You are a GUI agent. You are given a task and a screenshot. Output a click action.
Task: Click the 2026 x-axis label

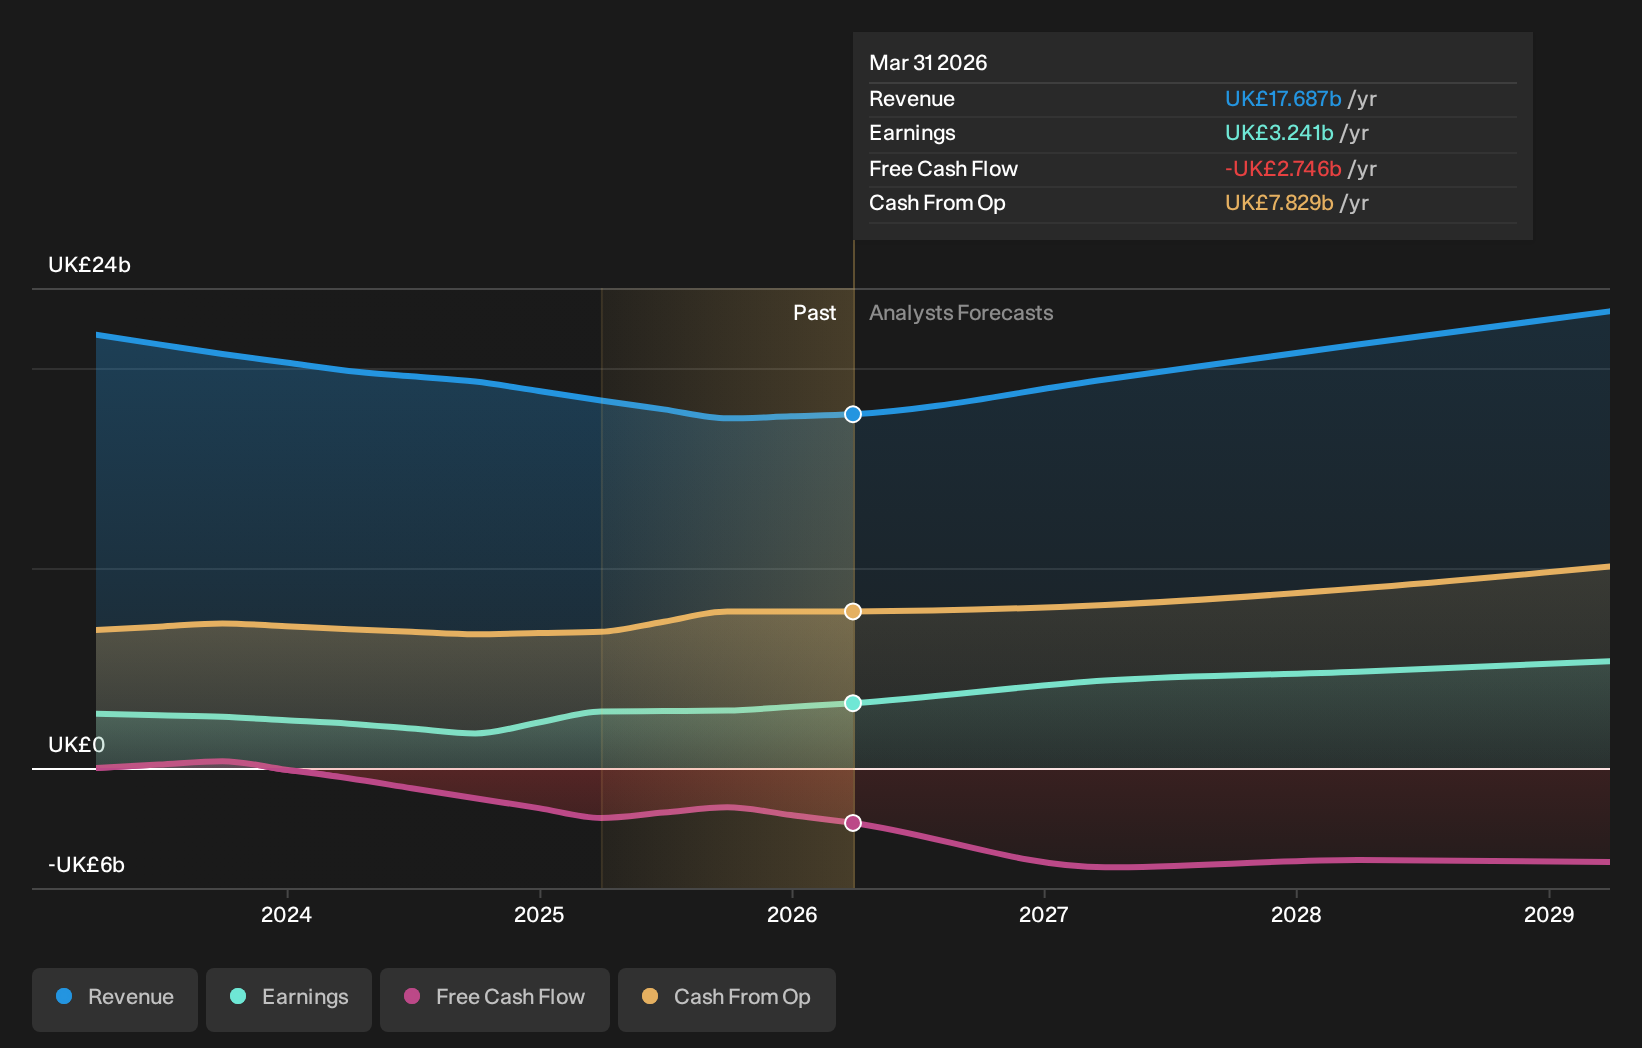point(792,915)
